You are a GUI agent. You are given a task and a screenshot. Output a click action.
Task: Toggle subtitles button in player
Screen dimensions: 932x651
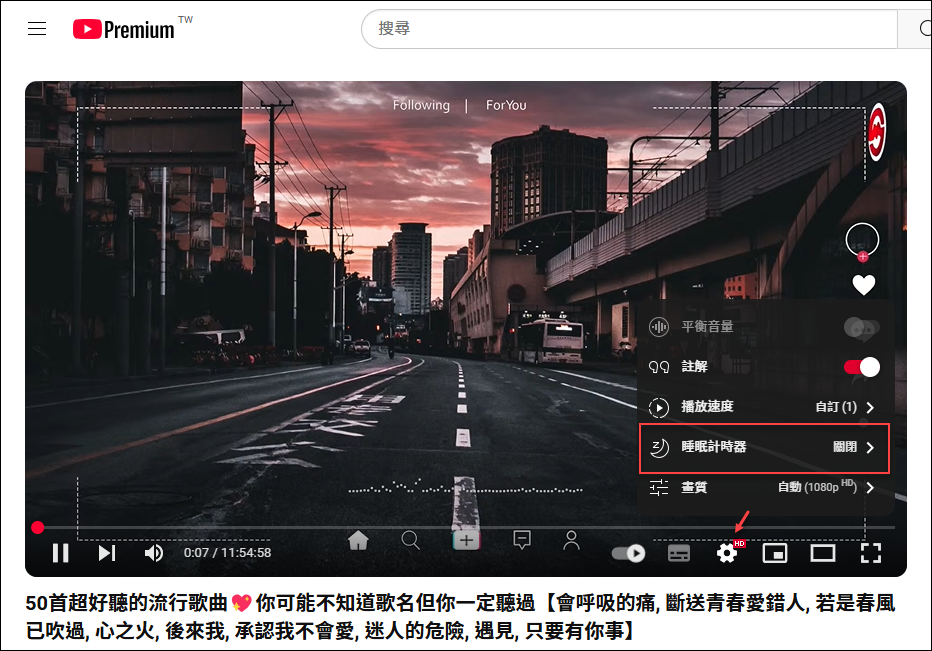679,553
